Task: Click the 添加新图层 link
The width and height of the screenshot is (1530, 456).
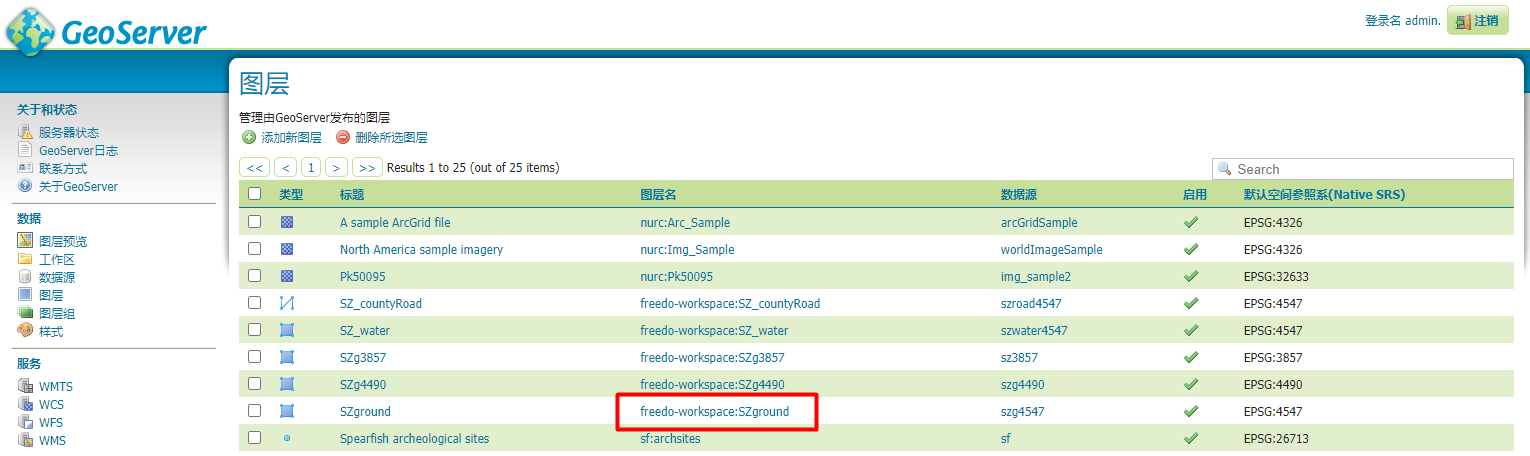Action: pos(291,138)
